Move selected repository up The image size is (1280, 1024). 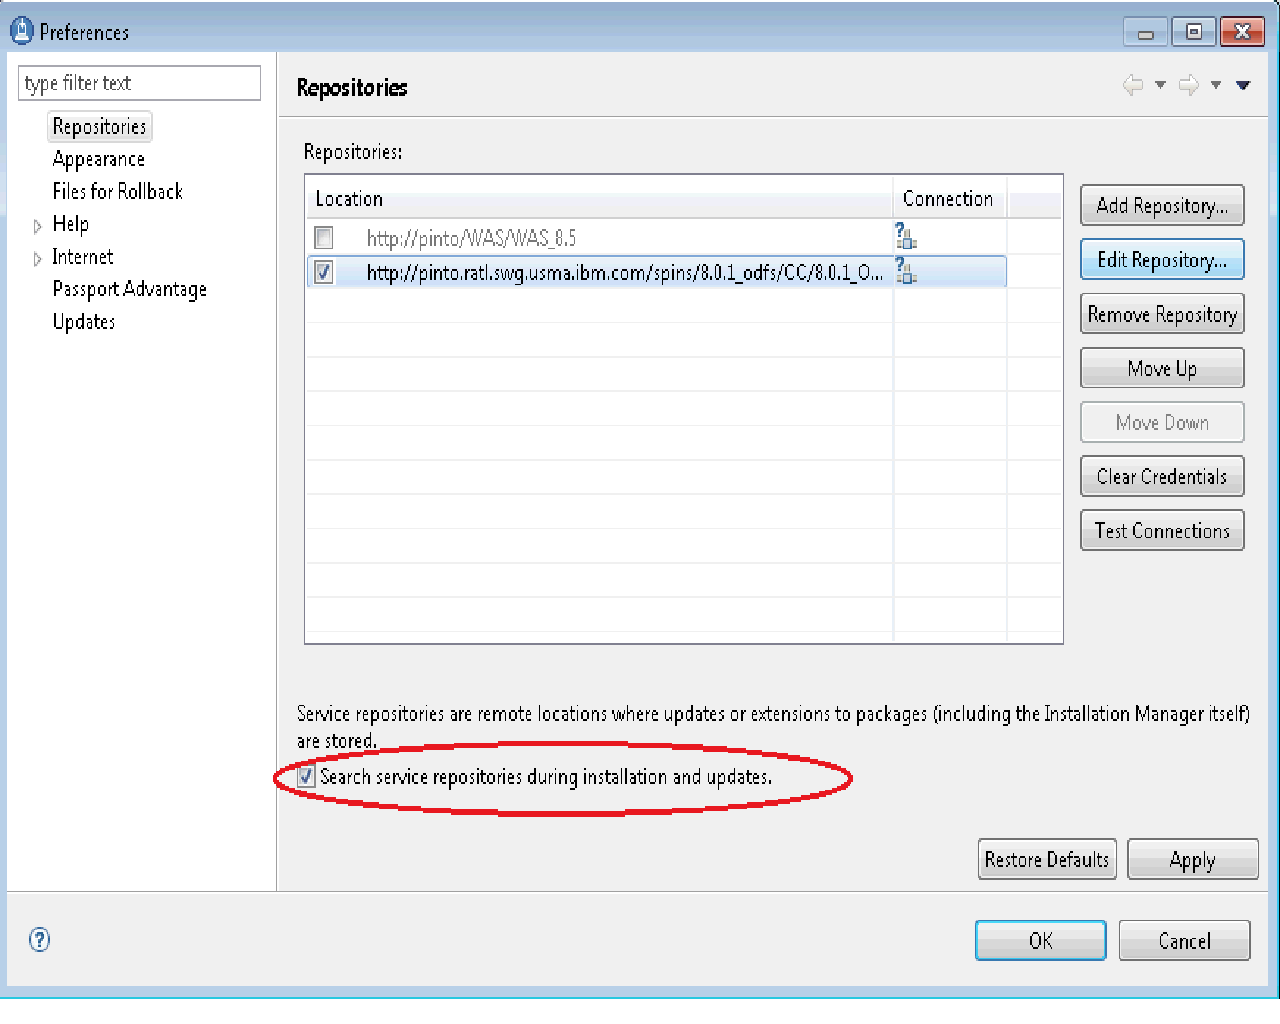click(x=1162, y=368)
